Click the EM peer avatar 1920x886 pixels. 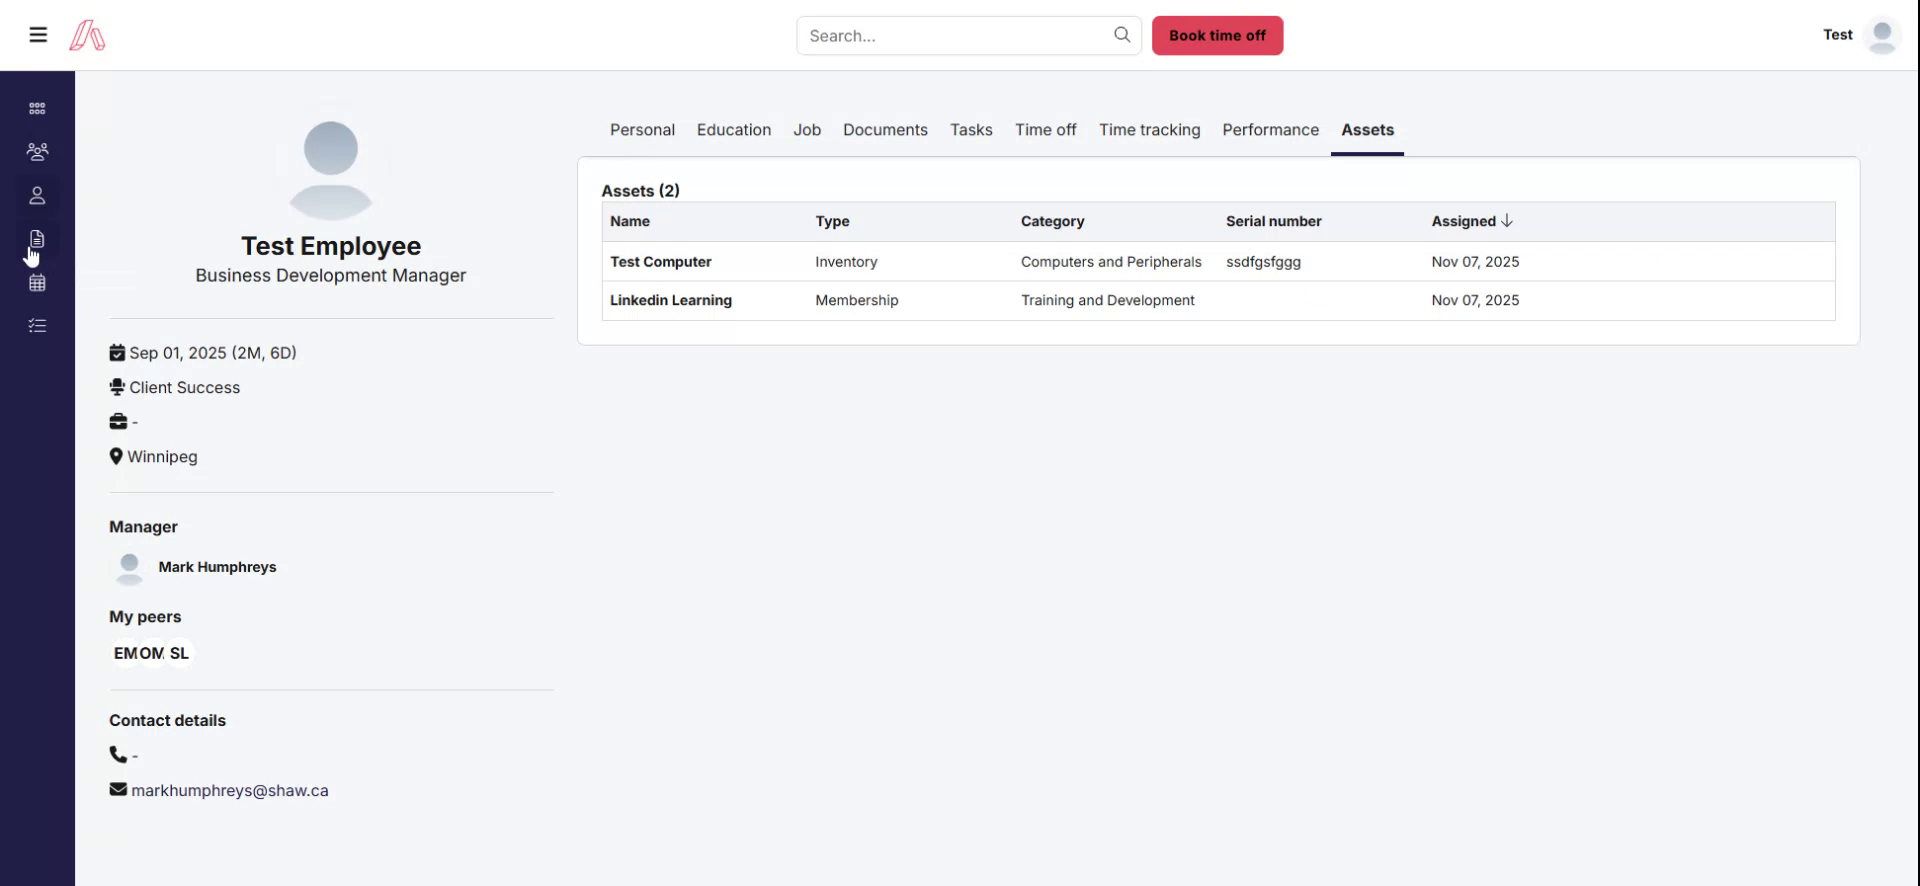pos(126,653)
